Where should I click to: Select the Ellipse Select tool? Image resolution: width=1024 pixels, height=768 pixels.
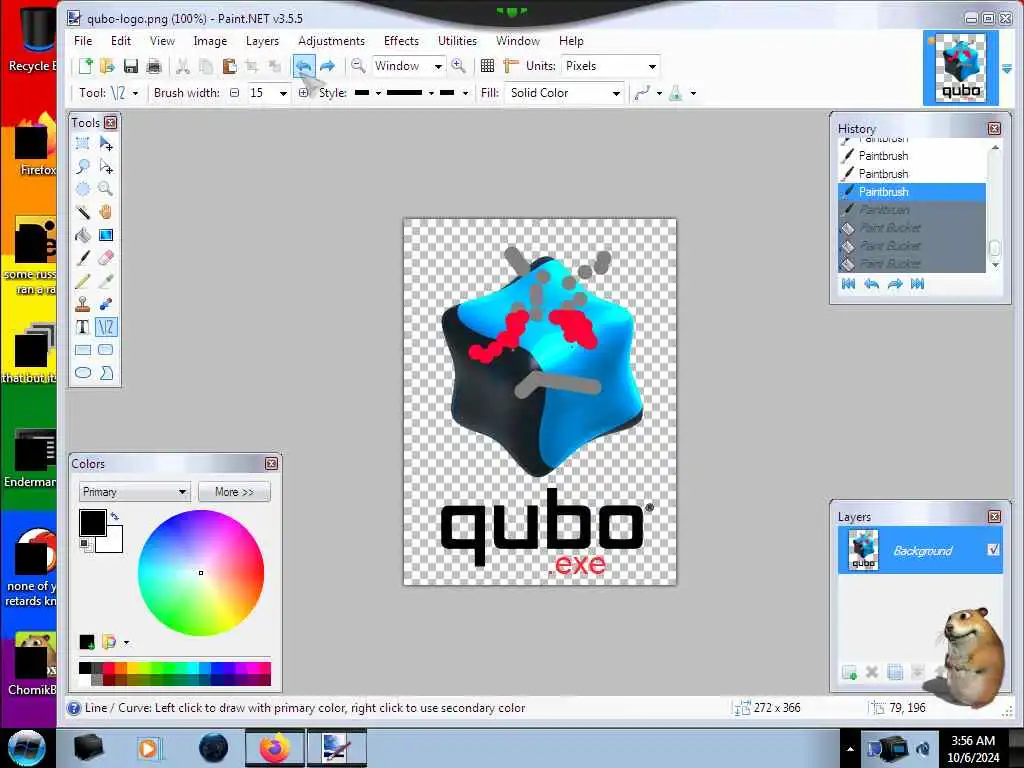(x=82, y=189)
